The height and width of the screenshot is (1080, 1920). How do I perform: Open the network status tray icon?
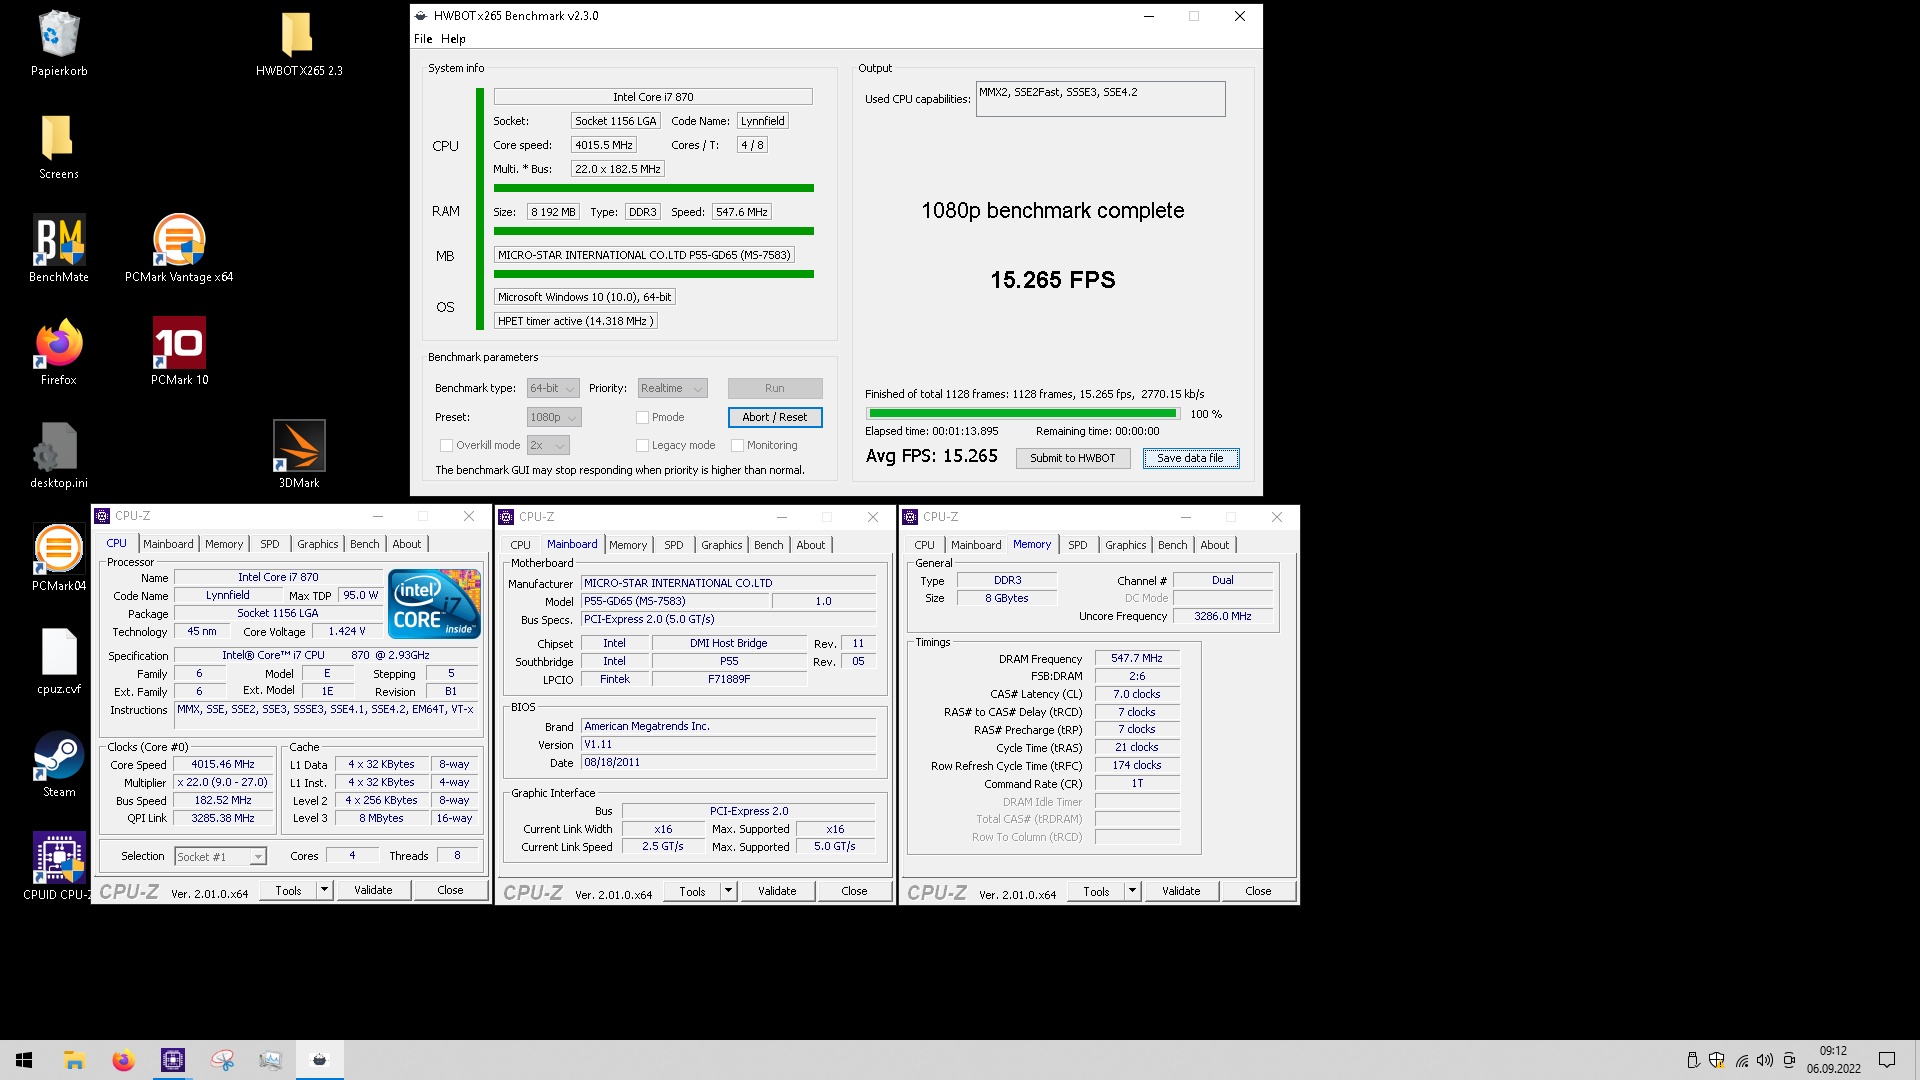coord(1741,1060)
